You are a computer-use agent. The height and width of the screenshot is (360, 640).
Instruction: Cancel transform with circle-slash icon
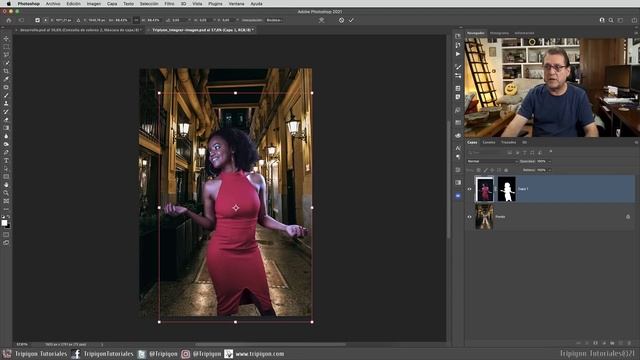[341, 20]
